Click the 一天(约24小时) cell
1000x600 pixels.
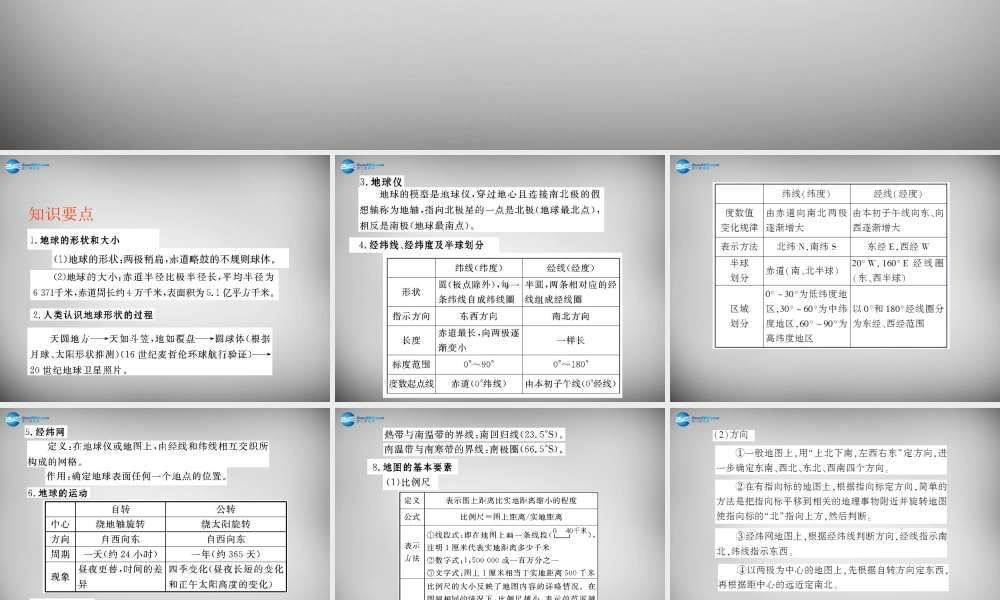(121, 554)
